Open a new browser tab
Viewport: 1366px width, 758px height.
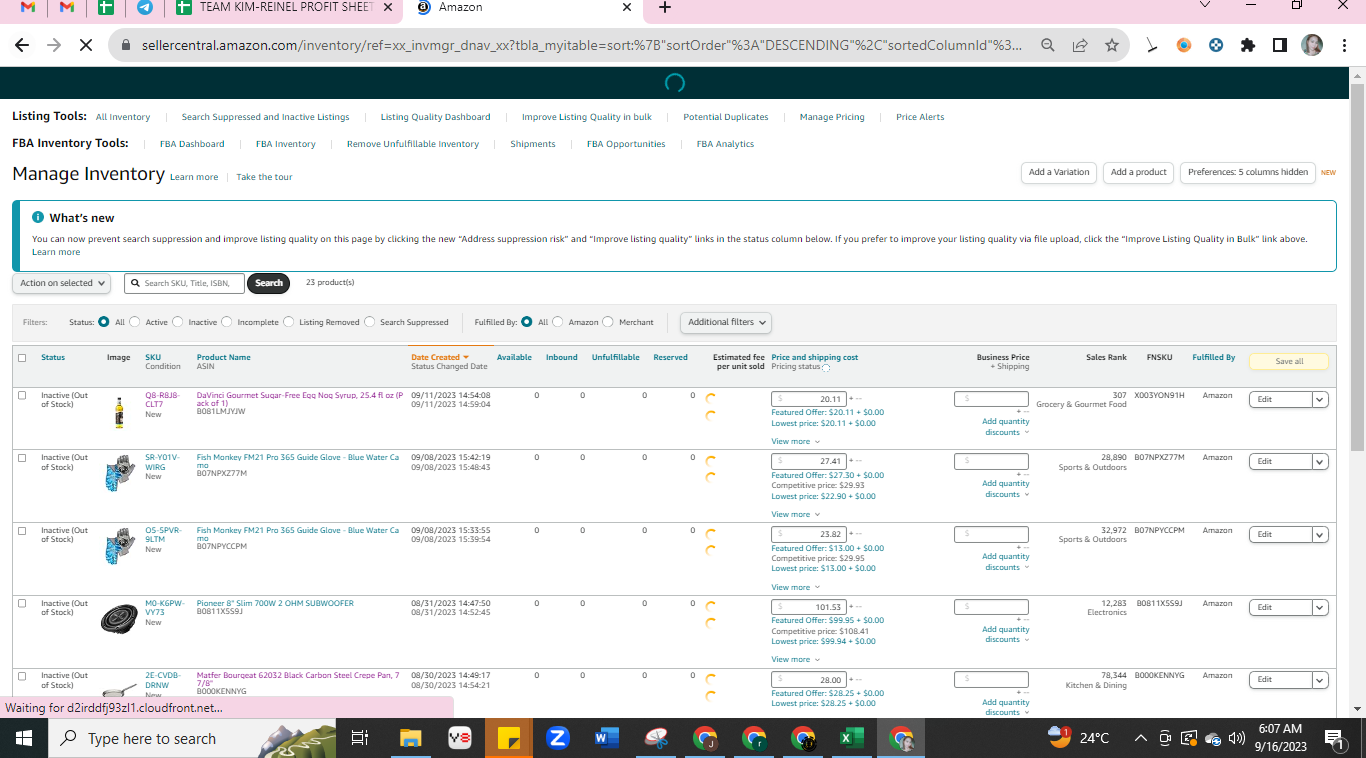point(665,7)
